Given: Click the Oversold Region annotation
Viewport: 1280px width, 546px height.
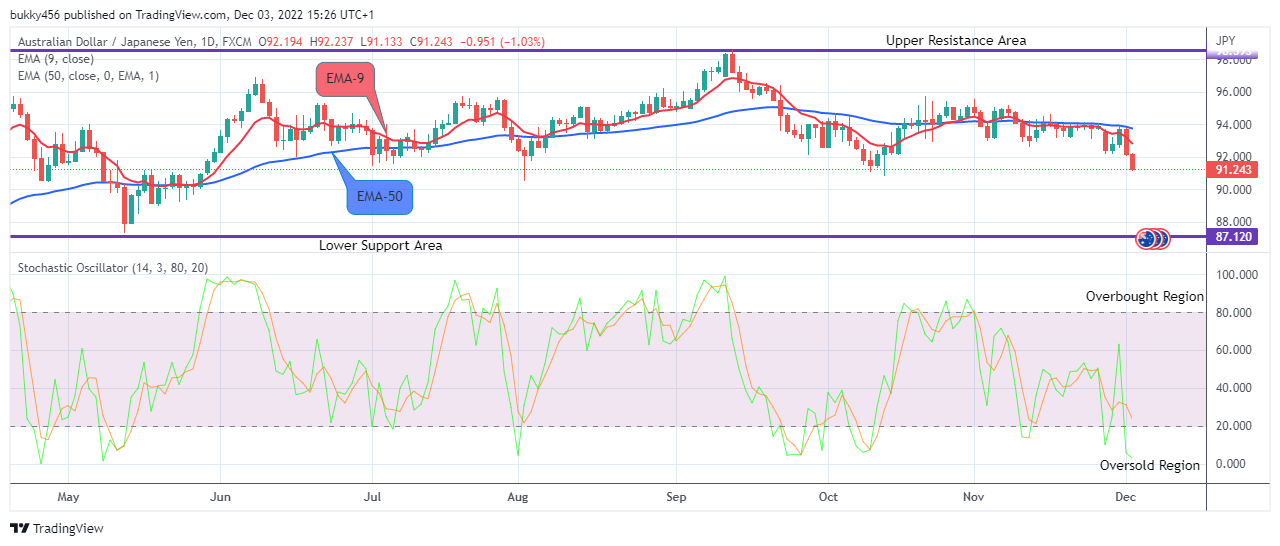Looking at the screenshot, I should pos(1149,465).
